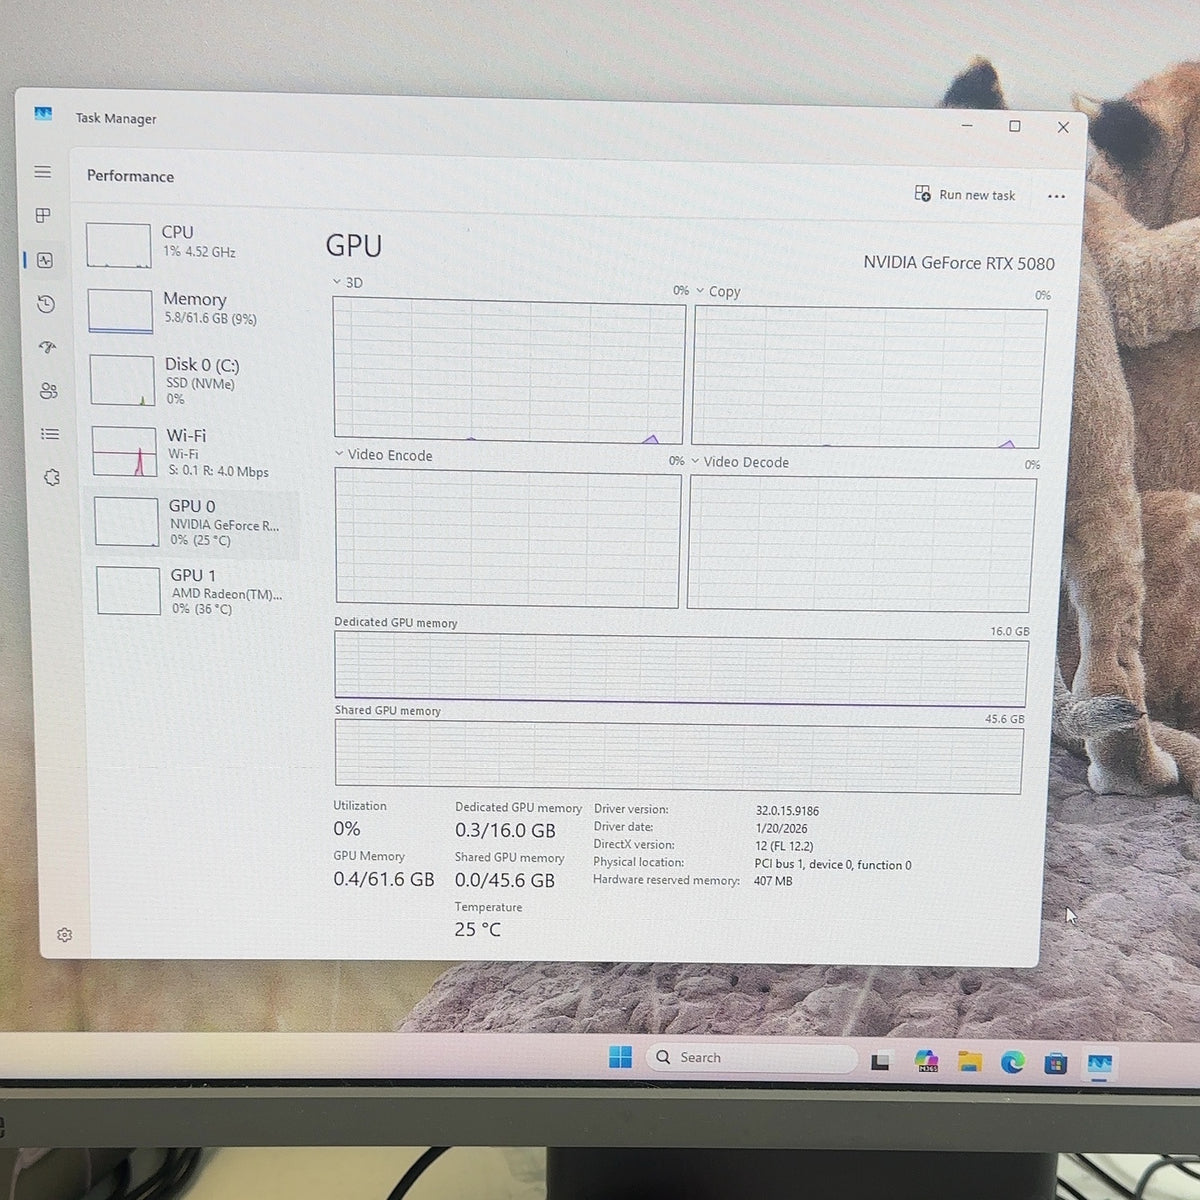Click Run new task button
The height and width of the screenshot is (1200, 1200).
point(965,194)
